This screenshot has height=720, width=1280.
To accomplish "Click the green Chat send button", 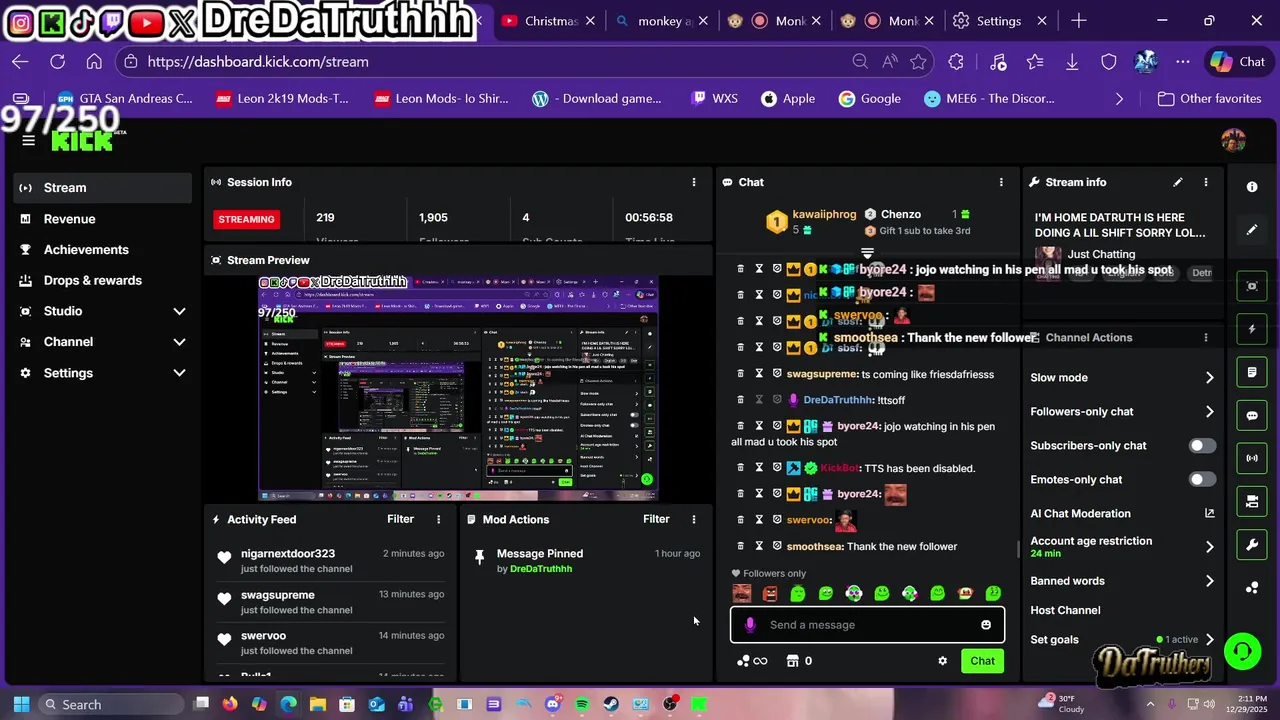I will 982,661.
